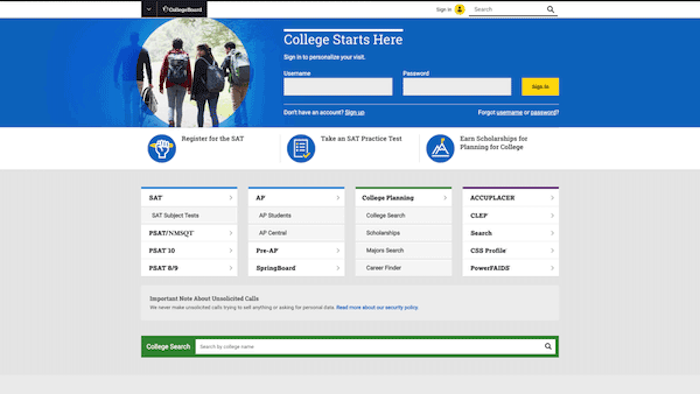Open the CollegeBoard logo in header
The height and width of the screenshot is (394, 700).
point(182,9)
